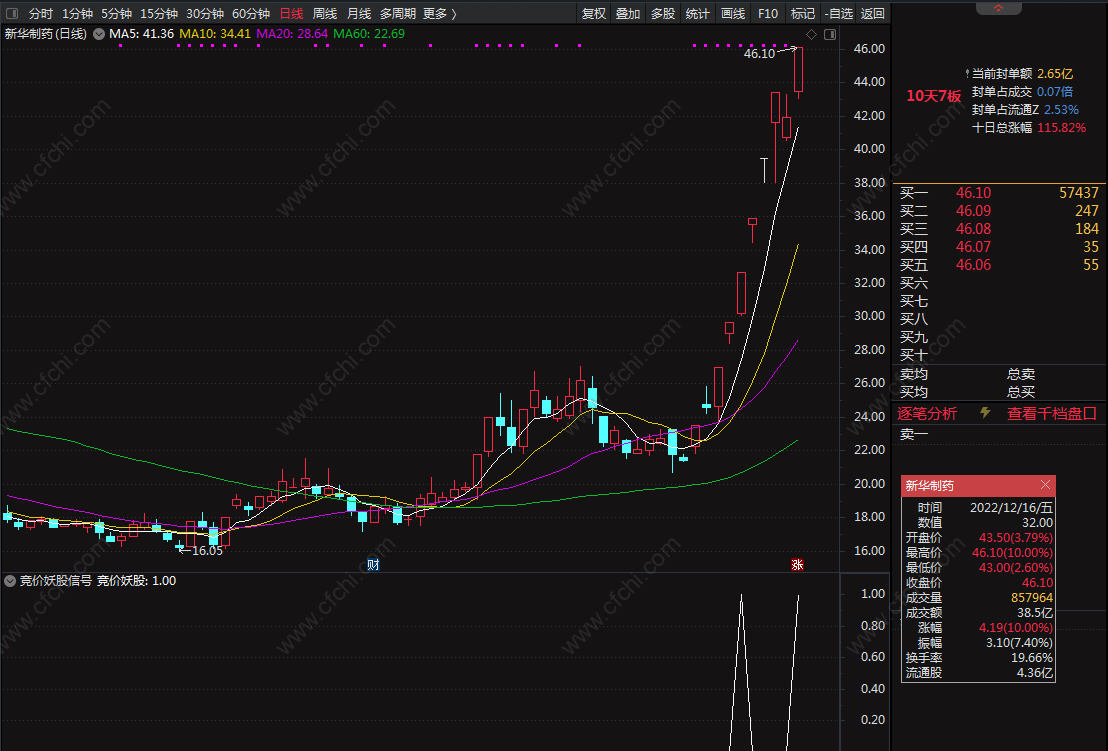Click the 买一 volume 57437
The height and width of the screenshot is (751, 1108).
point(1078,193)
